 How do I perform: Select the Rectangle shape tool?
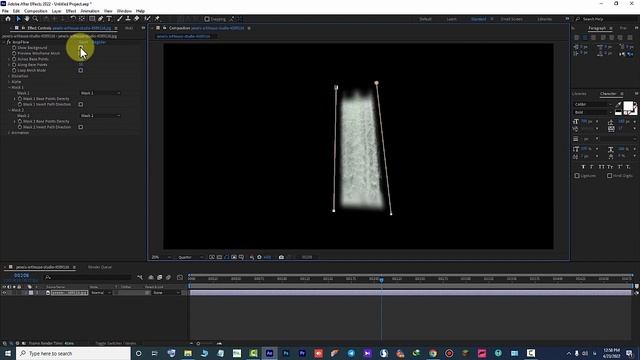tap(92, 19)
